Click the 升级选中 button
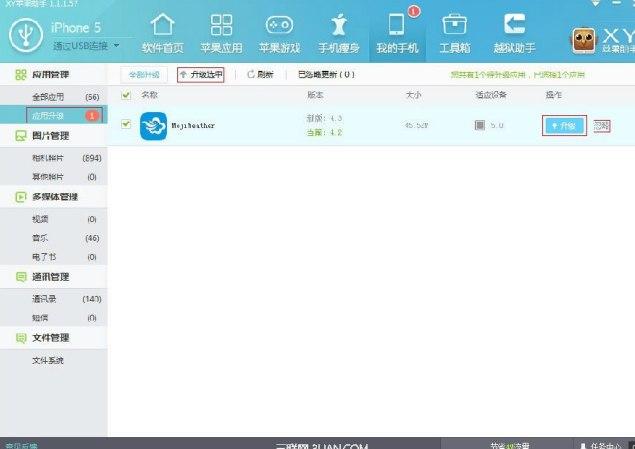635x449 pixels. [201, 74]
